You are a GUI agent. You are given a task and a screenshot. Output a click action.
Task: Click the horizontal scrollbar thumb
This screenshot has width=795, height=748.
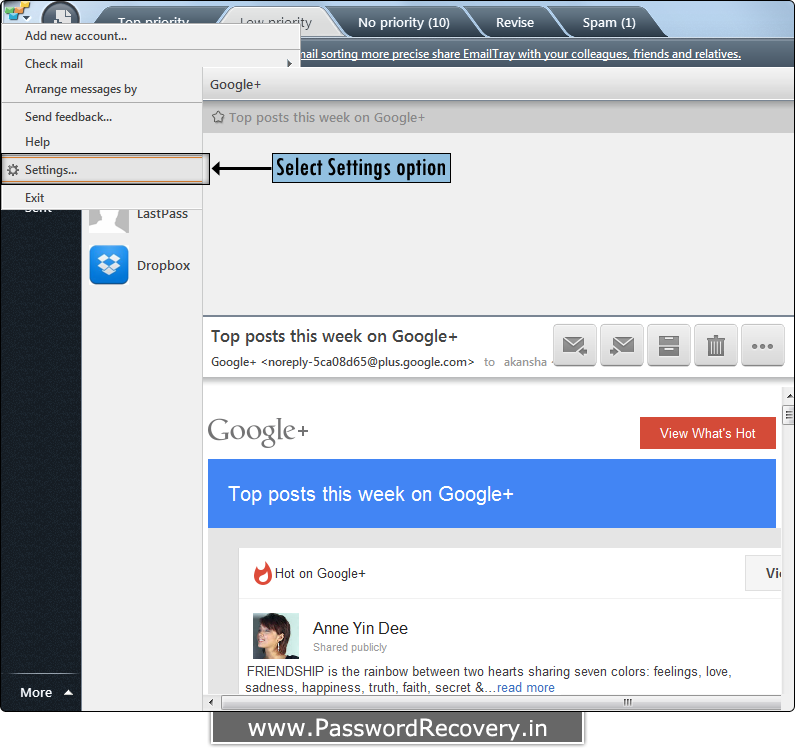502,702
